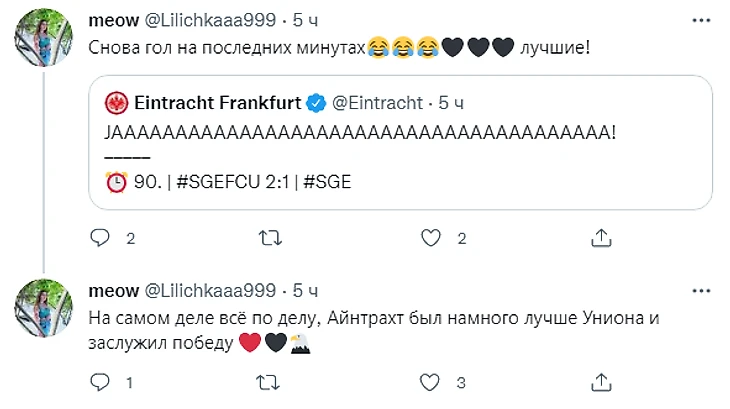Share the first tweet via share icon

pos(601,237)
